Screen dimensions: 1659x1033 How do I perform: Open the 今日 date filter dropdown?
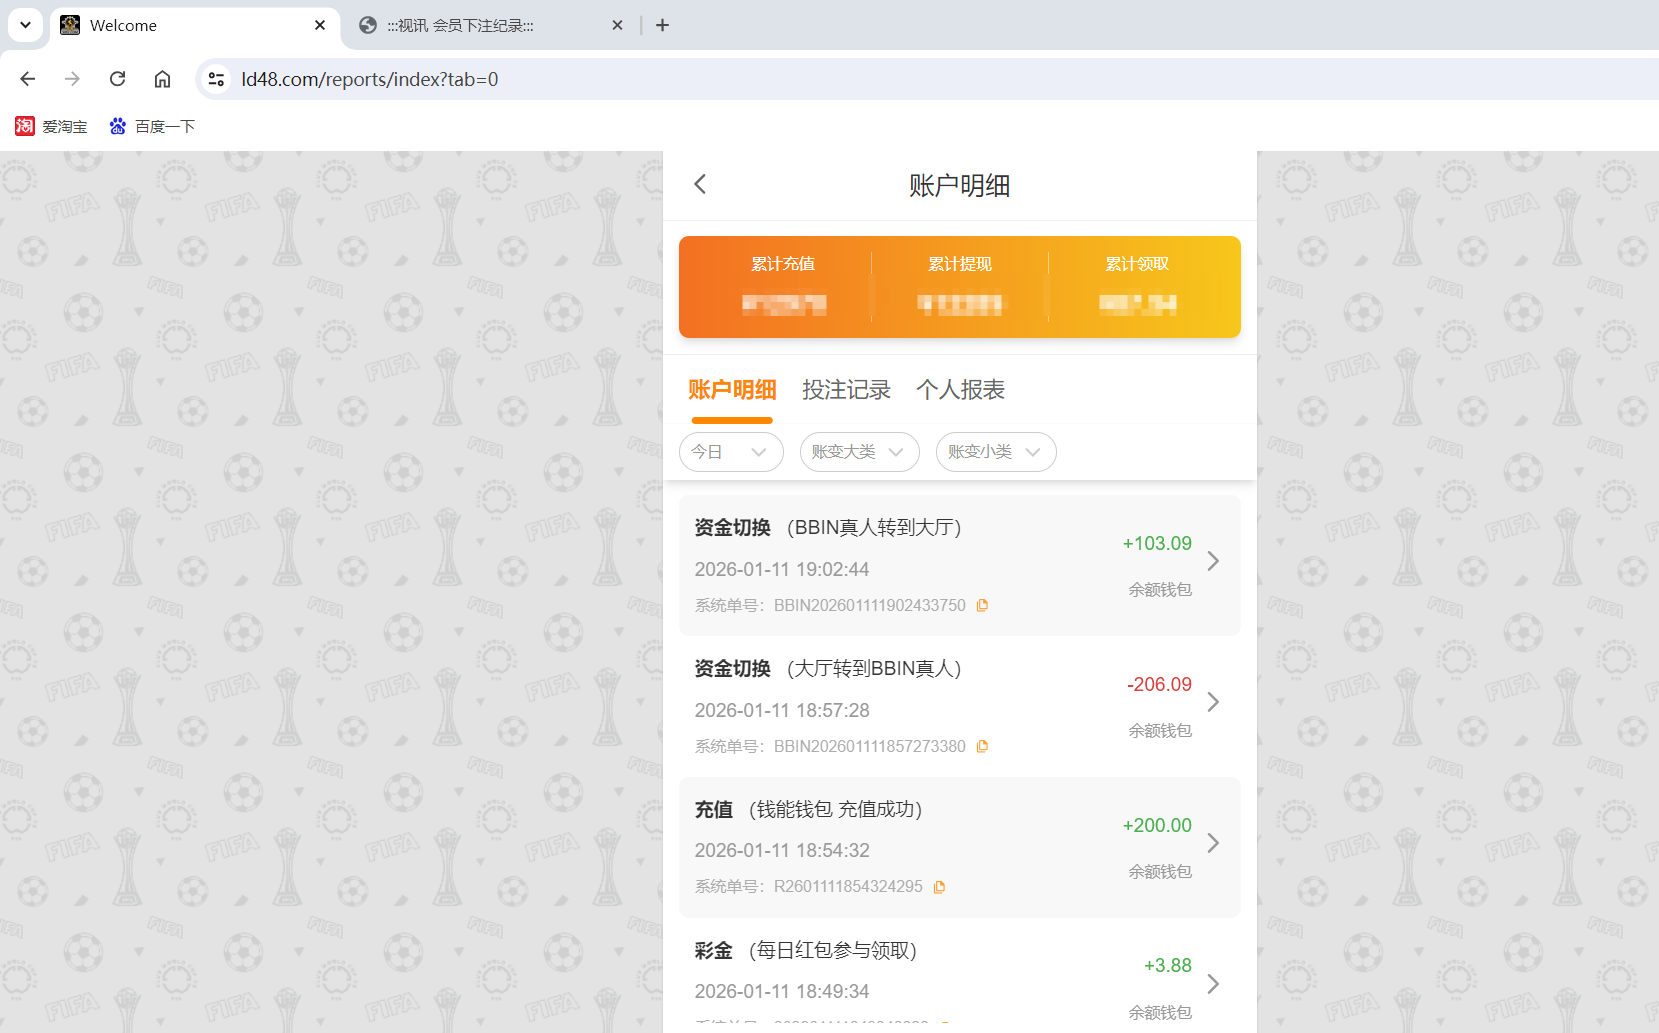[x=731, y=452]
